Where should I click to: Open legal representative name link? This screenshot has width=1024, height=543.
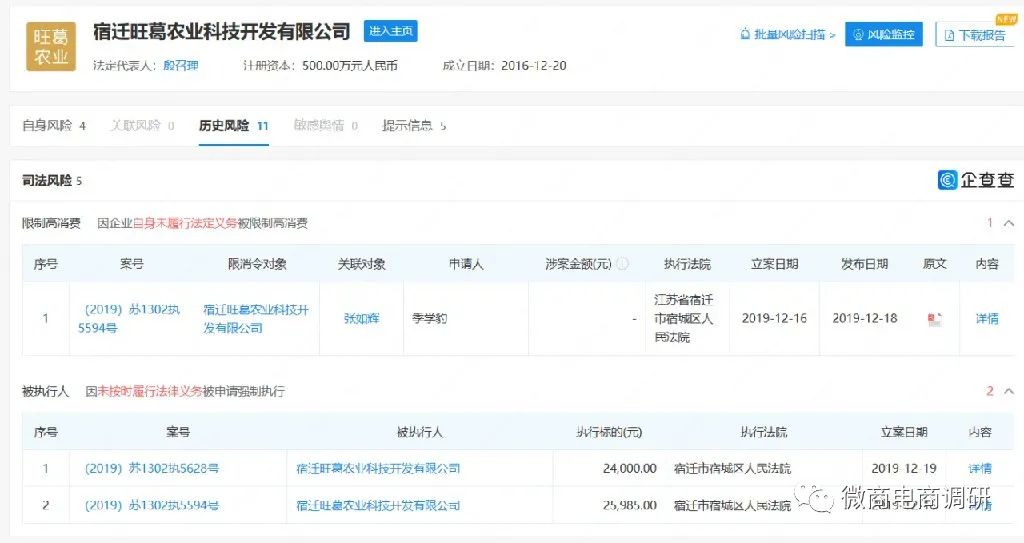pyautogui.click(x=179, y=66)
